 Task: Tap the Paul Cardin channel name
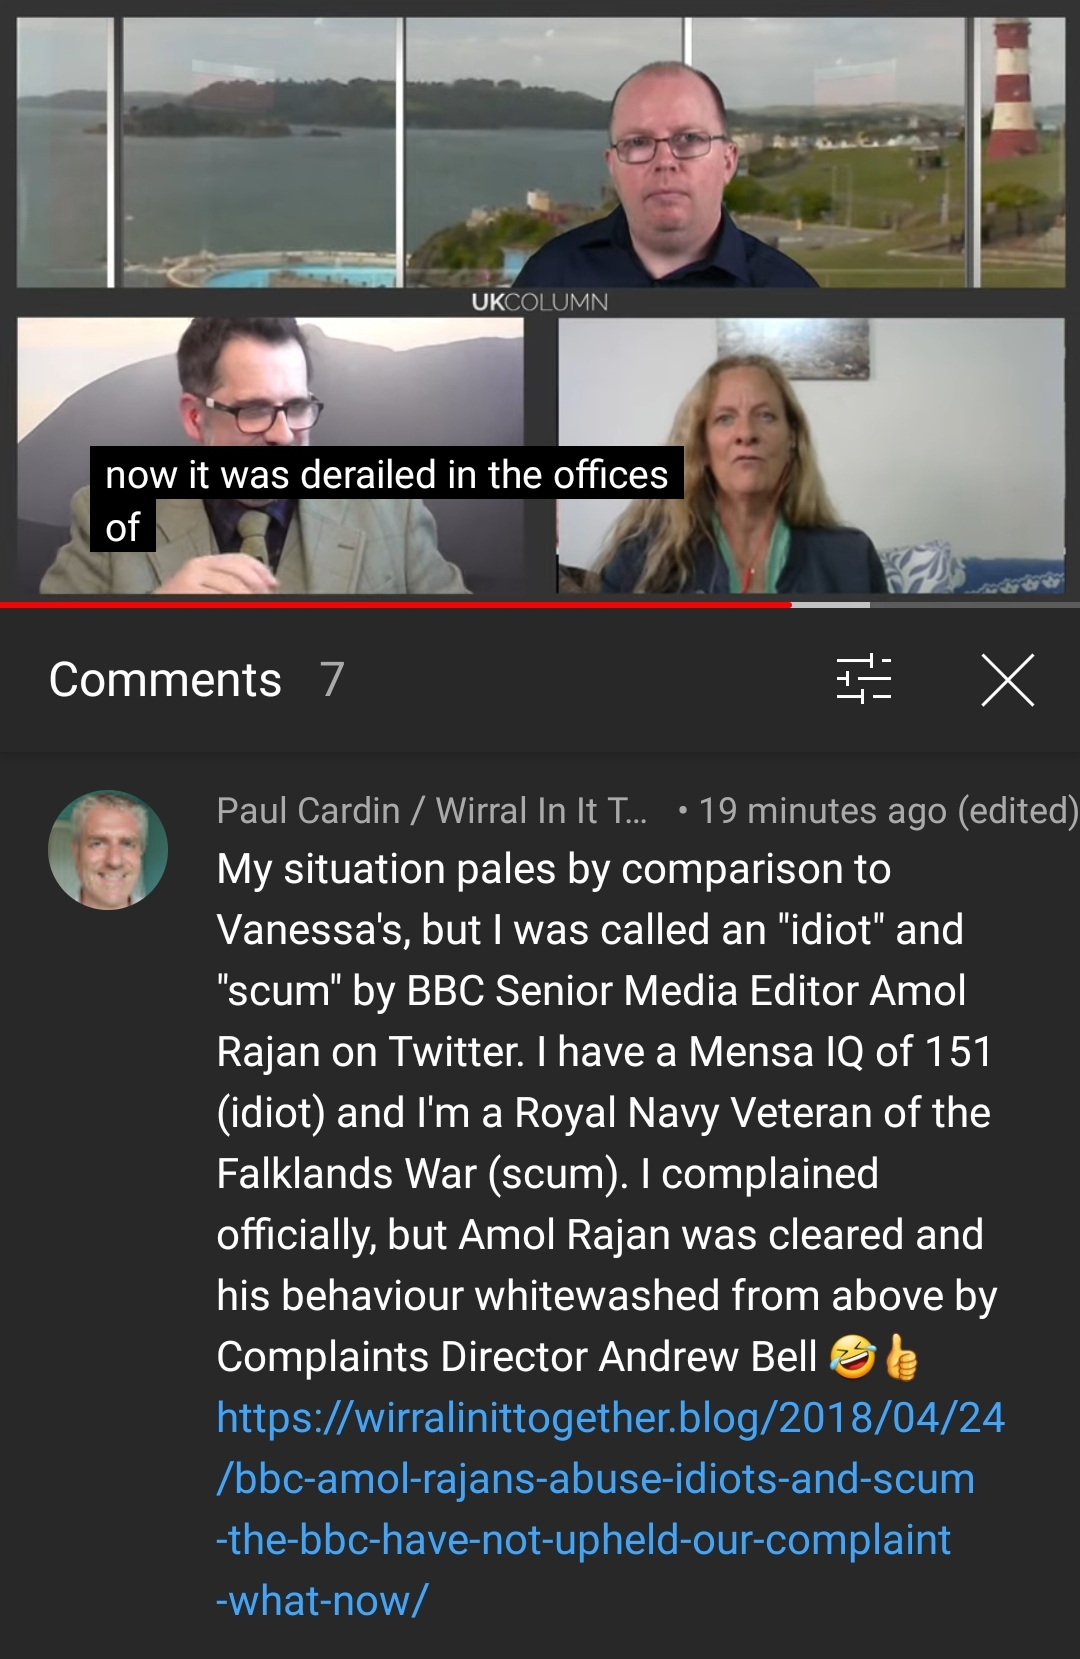click(x=432, y=810)
